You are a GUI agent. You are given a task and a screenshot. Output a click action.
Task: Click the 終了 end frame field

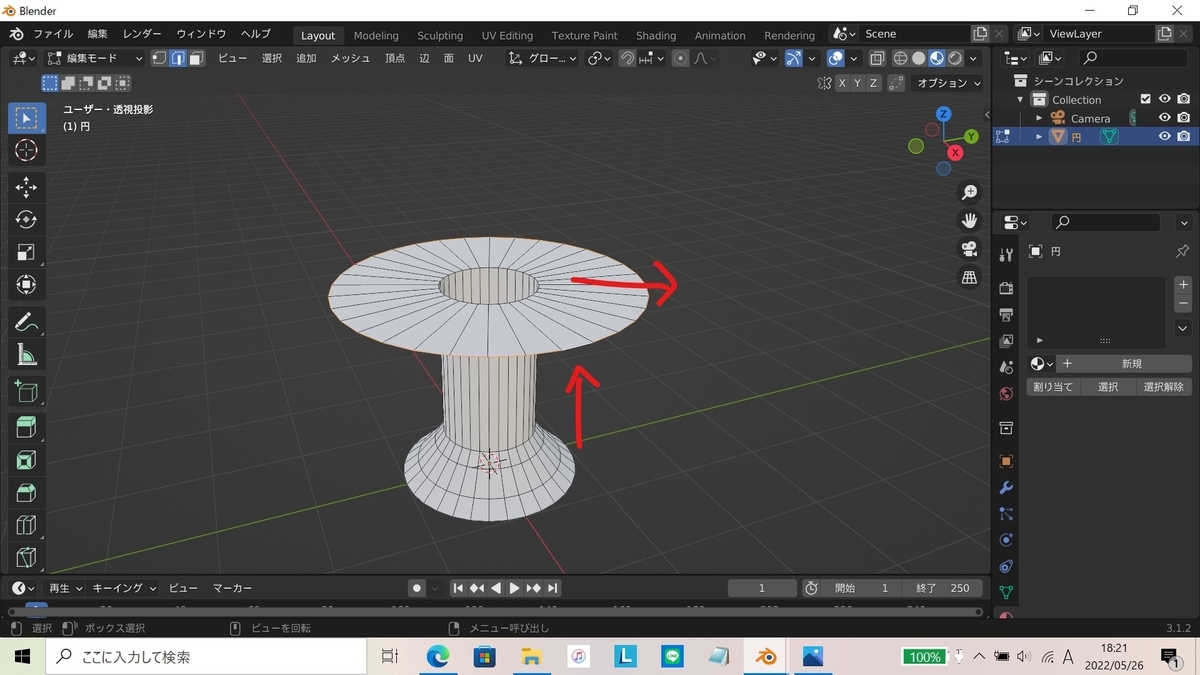tap(943, 588)
